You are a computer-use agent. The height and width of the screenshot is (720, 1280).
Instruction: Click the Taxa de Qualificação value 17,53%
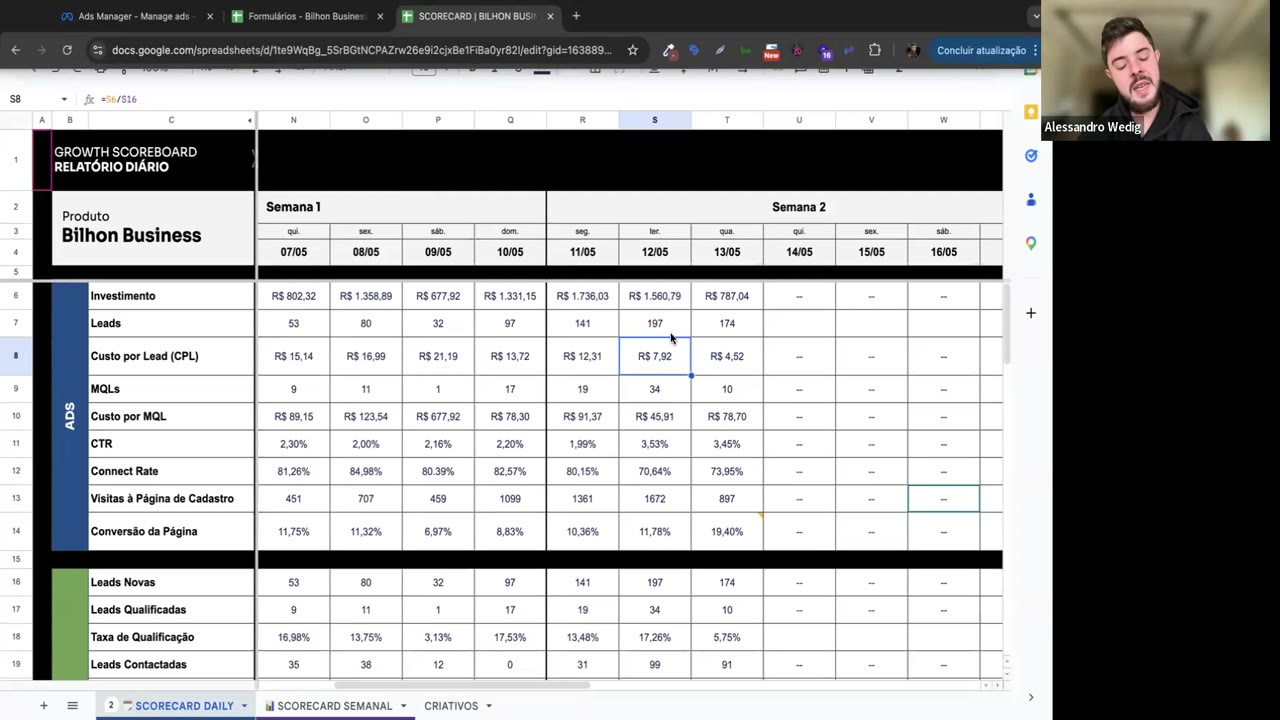[x=510, y=637]
